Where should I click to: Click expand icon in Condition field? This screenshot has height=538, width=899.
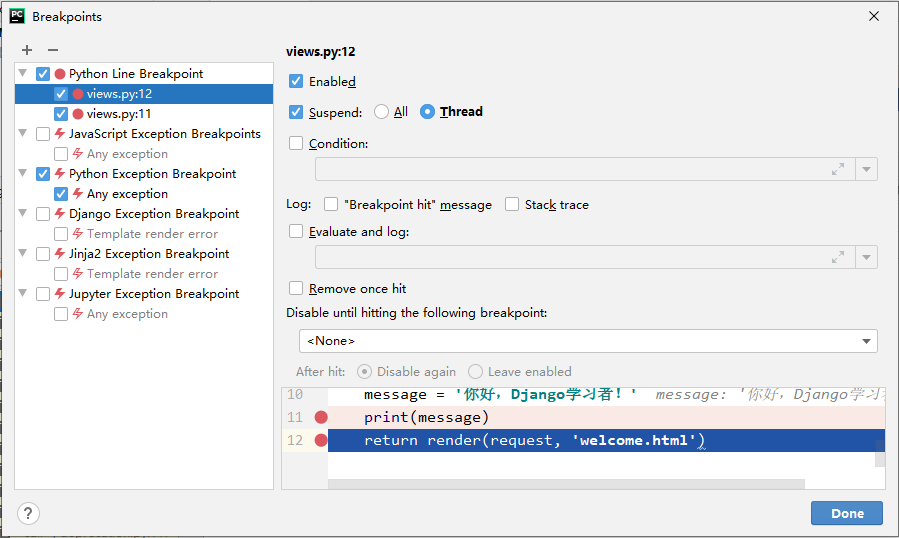click(838, 169)
